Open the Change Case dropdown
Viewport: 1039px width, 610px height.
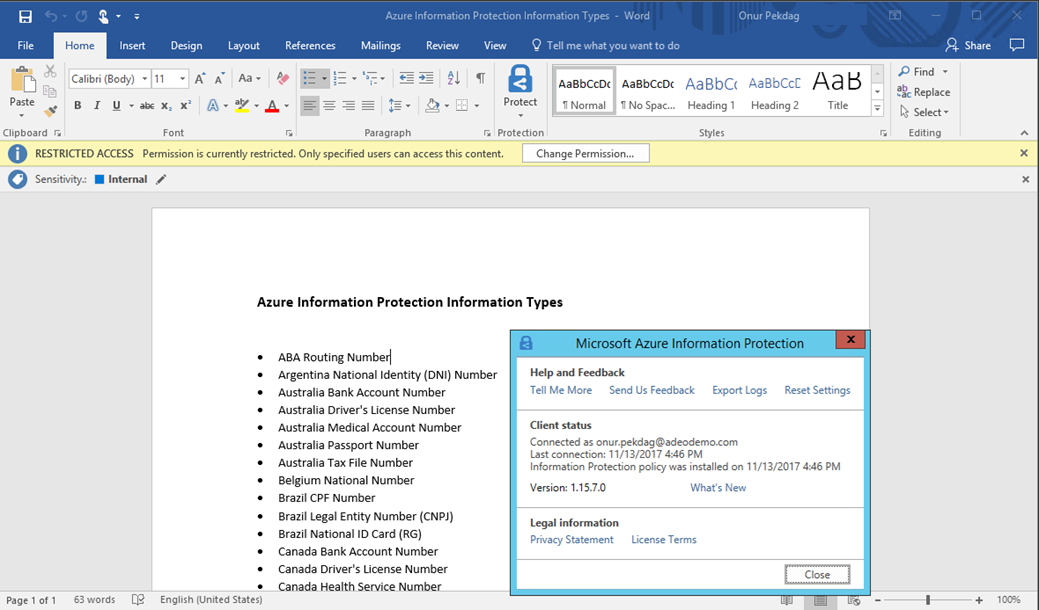(x=249, y=79)
